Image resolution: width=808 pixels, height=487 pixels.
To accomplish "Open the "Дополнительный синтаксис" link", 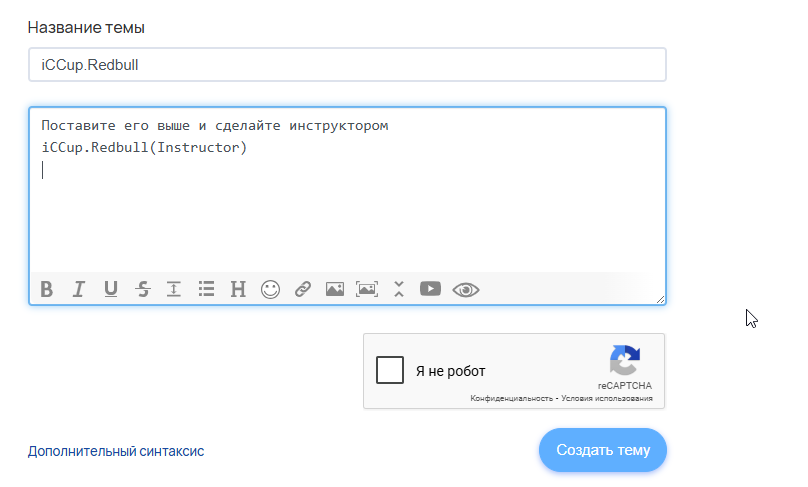I will (116, 451).
